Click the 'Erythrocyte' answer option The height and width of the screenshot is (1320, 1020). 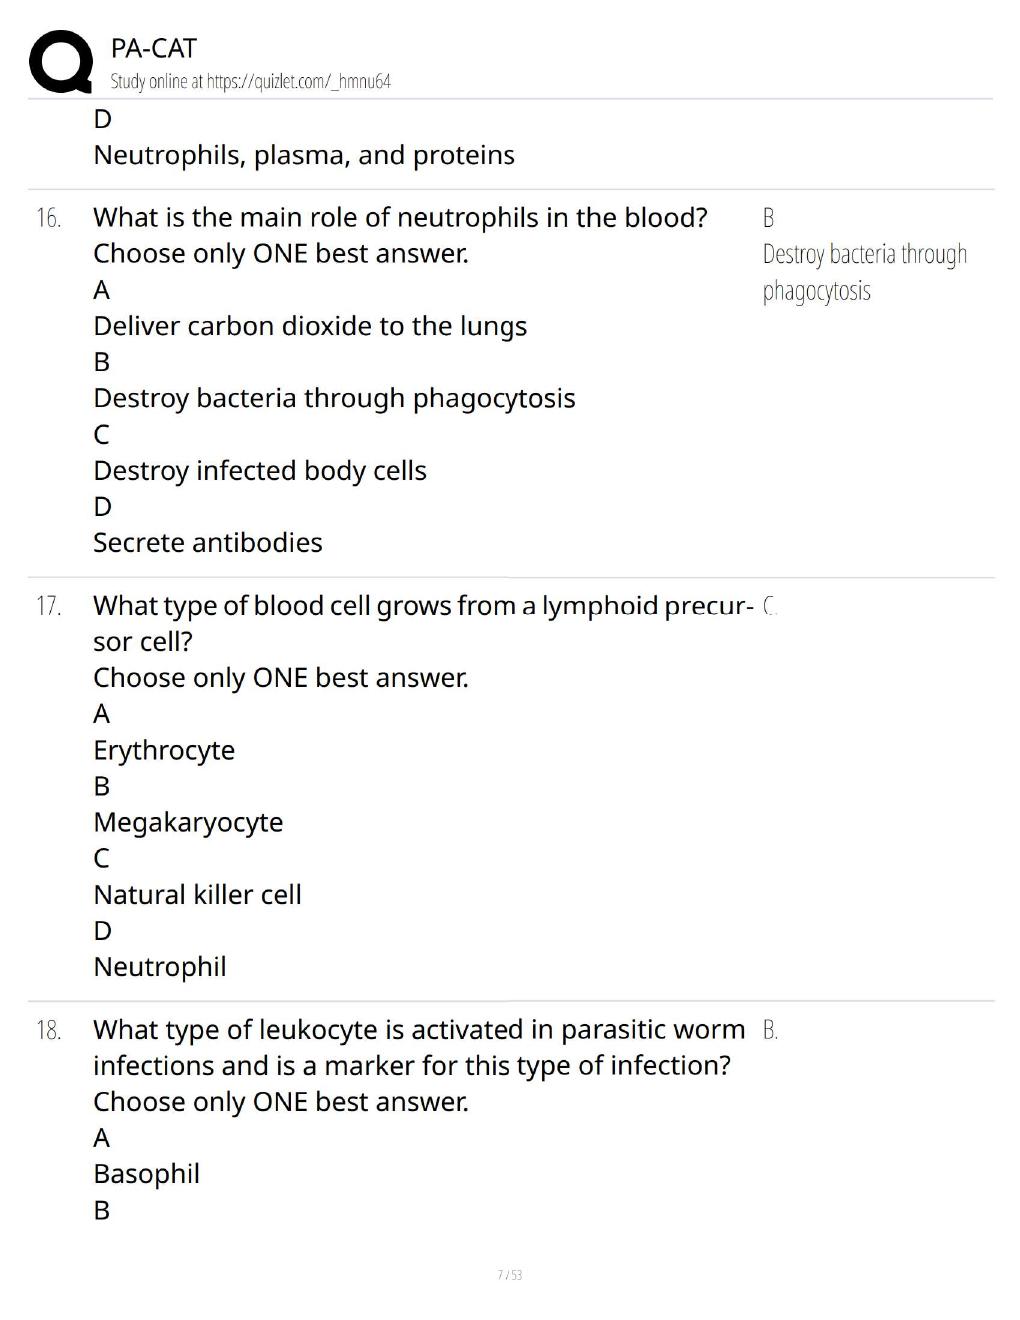click(164, 751)
